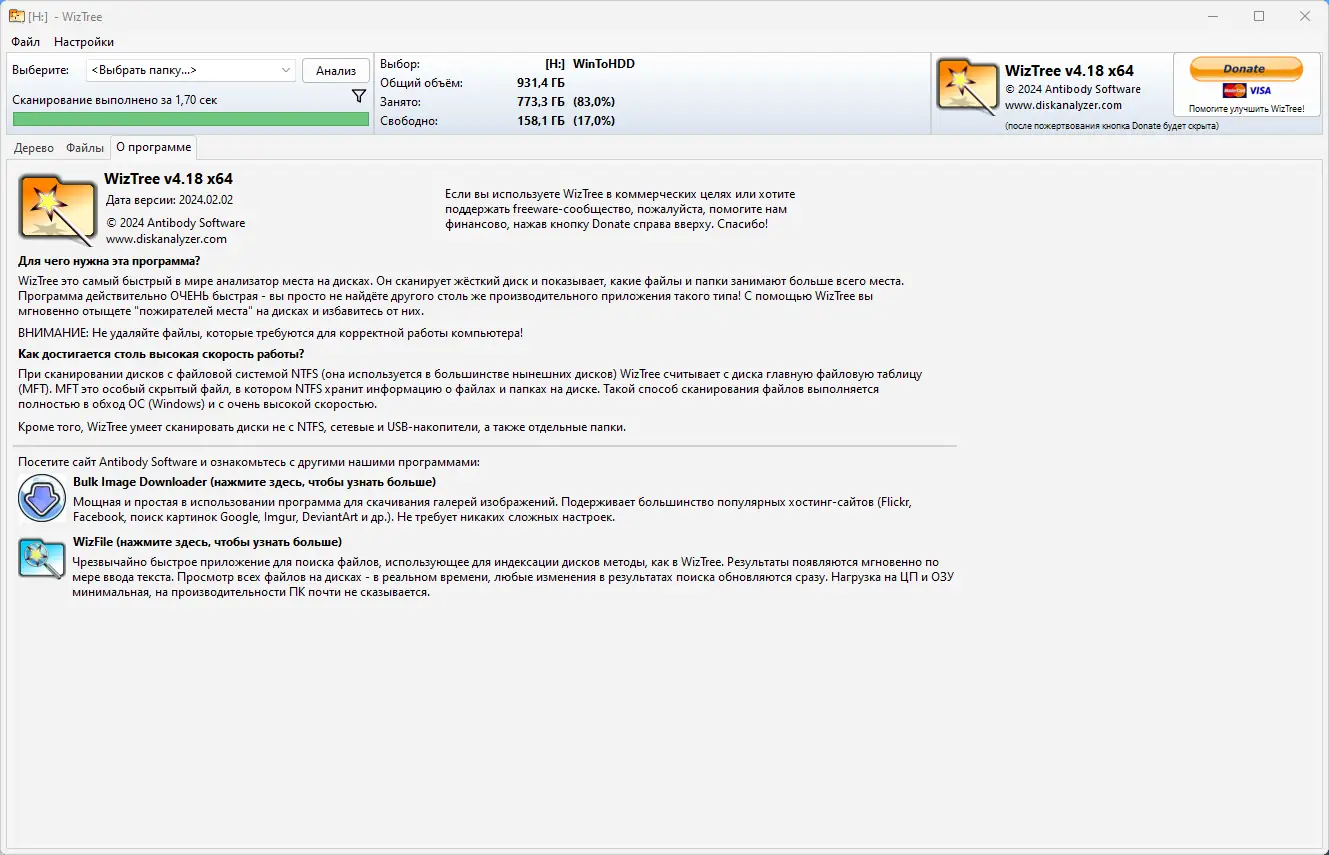This screenshot has width=1329, height=855.
Task: Click the WizTree v4.18 x64 header title
Action: coord(1069,71)
